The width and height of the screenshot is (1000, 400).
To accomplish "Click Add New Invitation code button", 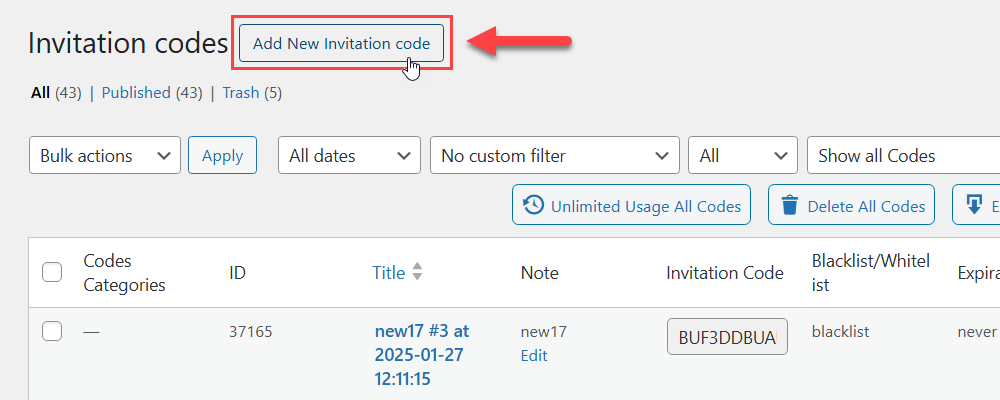I will click(x=341, y=43).
